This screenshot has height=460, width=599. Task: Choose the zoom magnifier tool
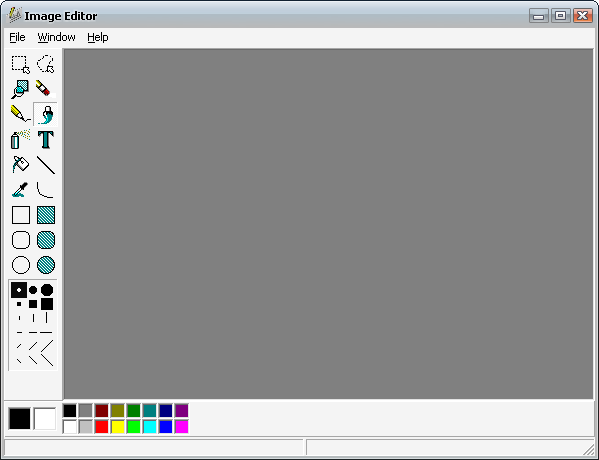coord(21,89)
